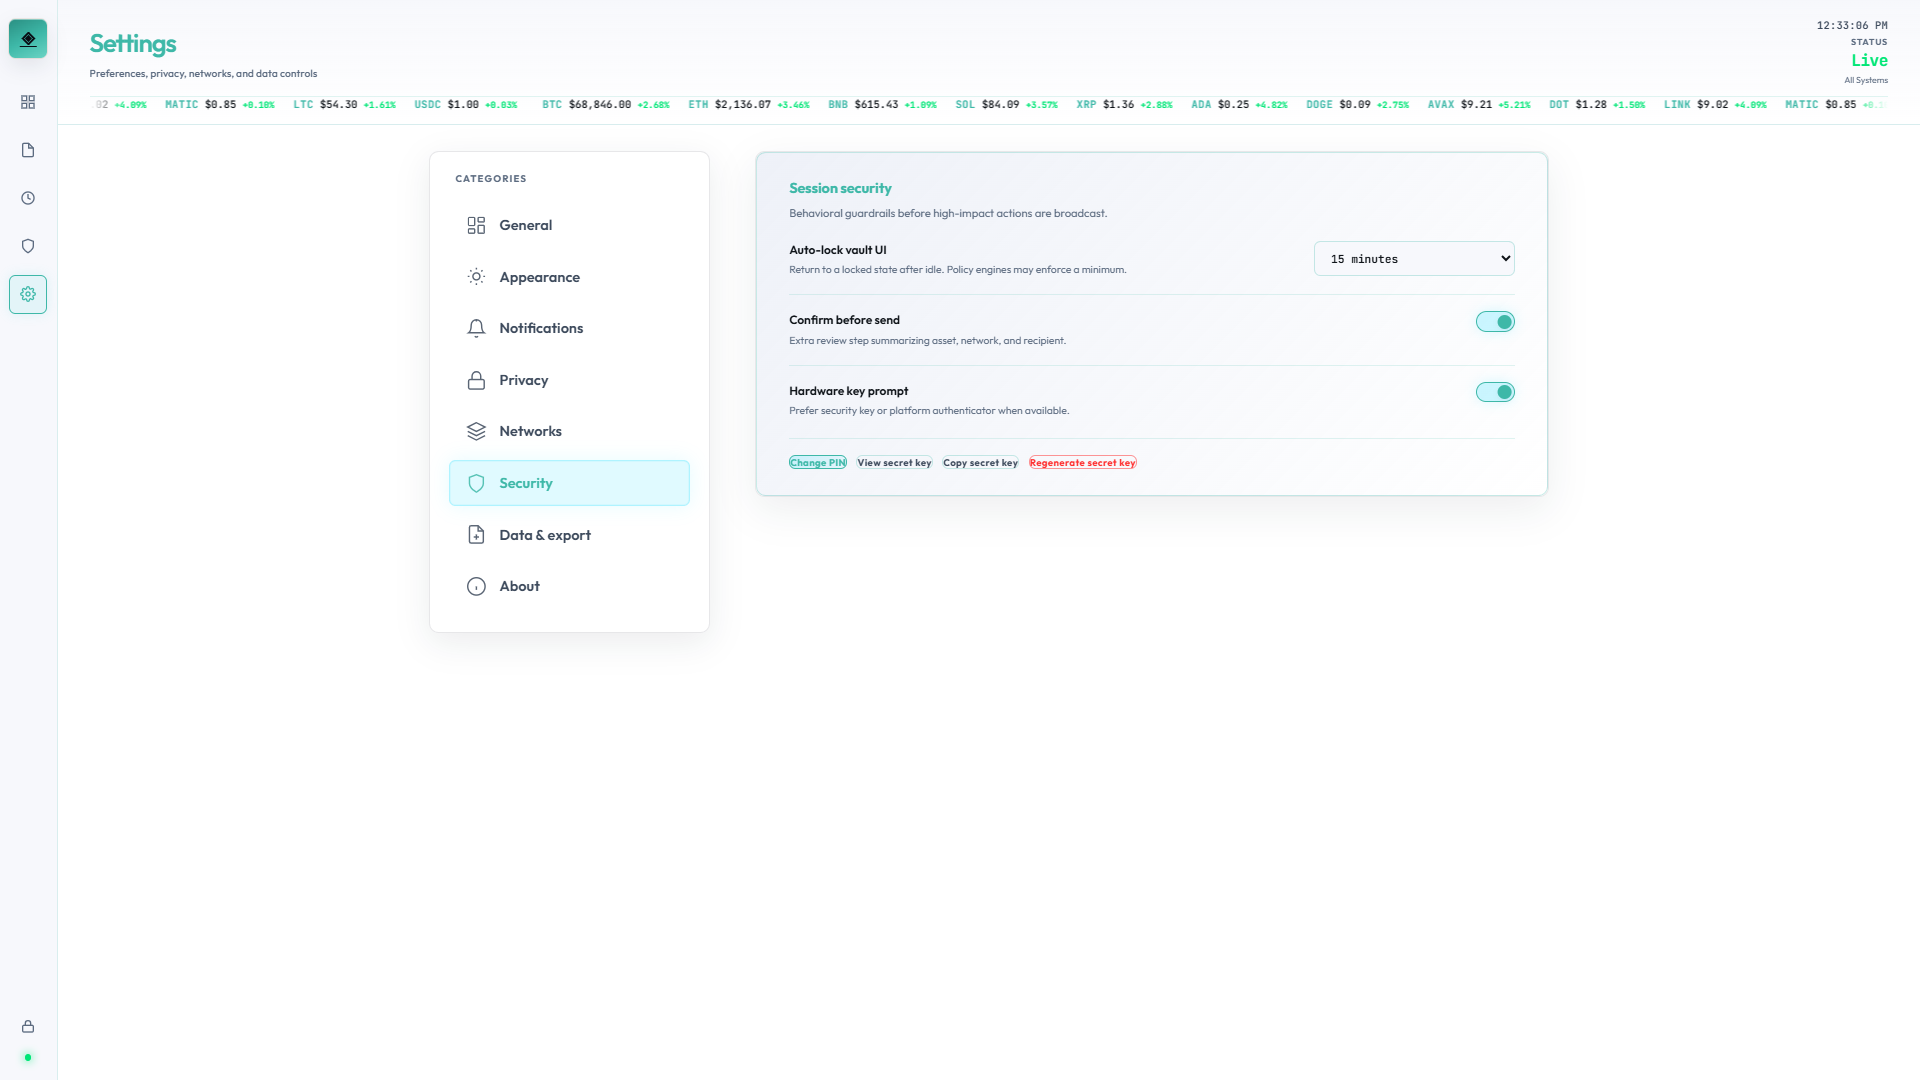1920x1080 pixels.
Task: Turn off the Hardware key prompt switch
Action: (x=1495, y=392)
